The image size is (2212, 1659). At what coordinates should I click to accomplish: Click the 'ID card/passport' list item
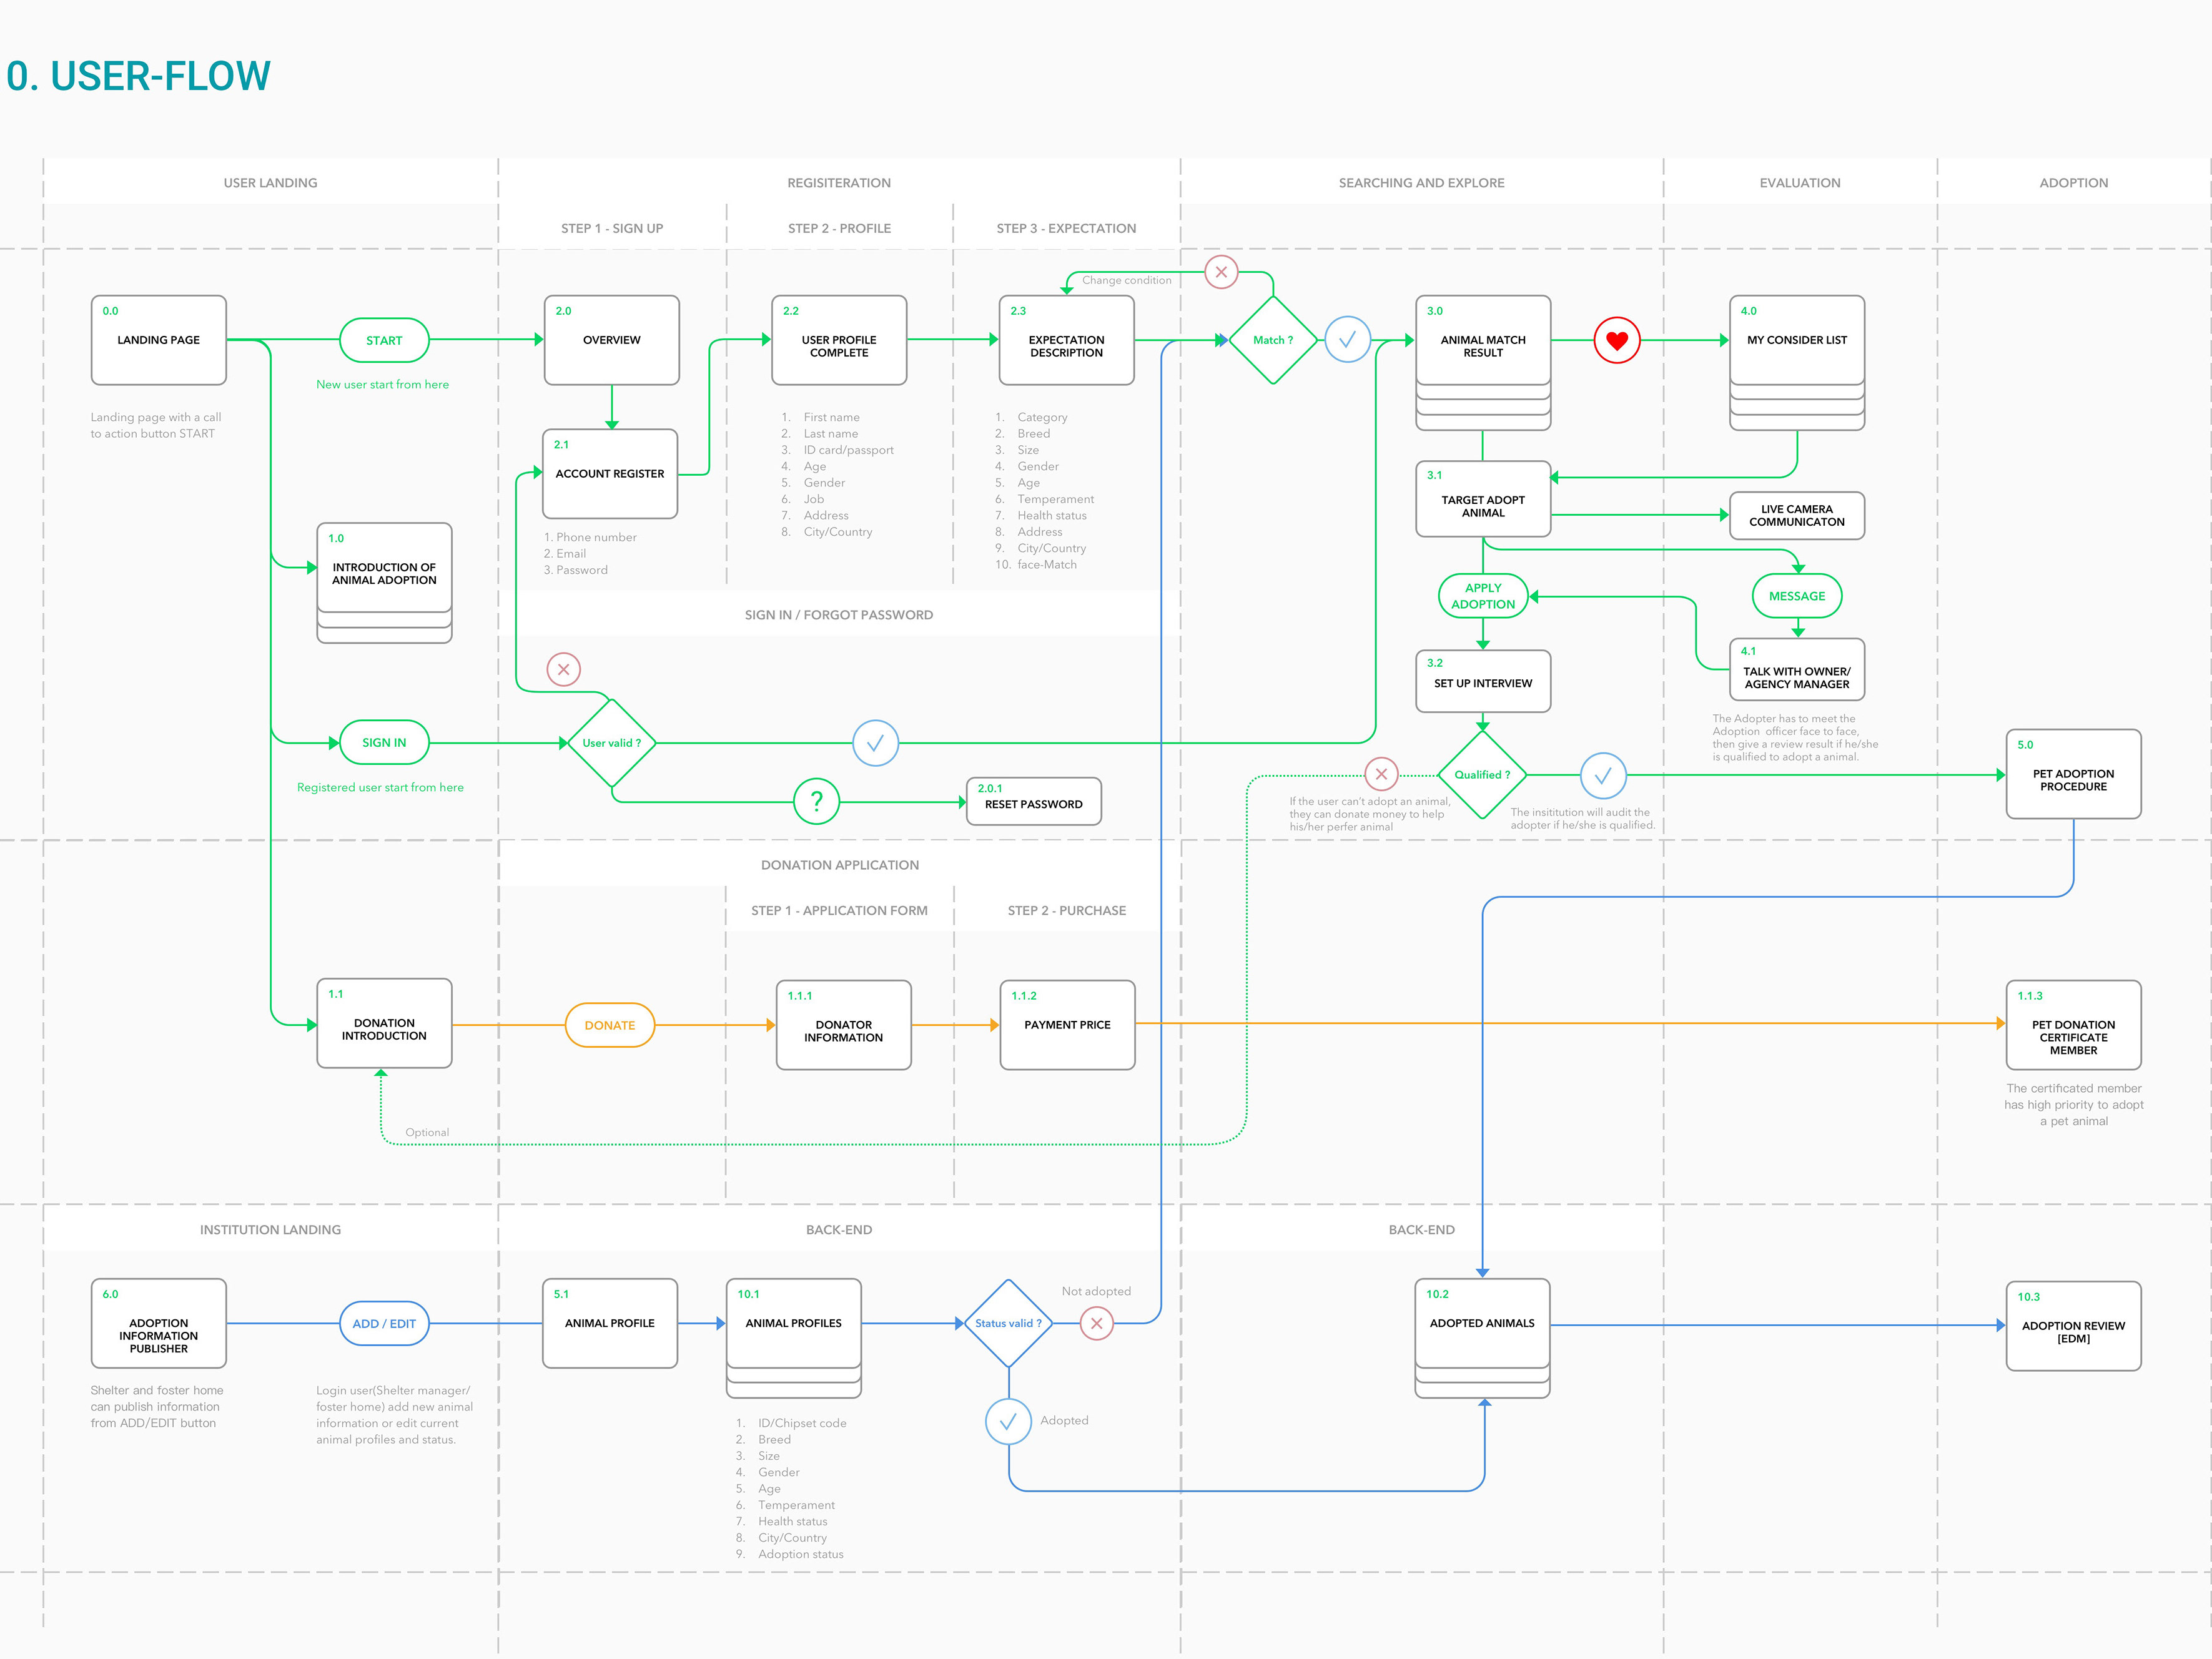tap(848, 450)
